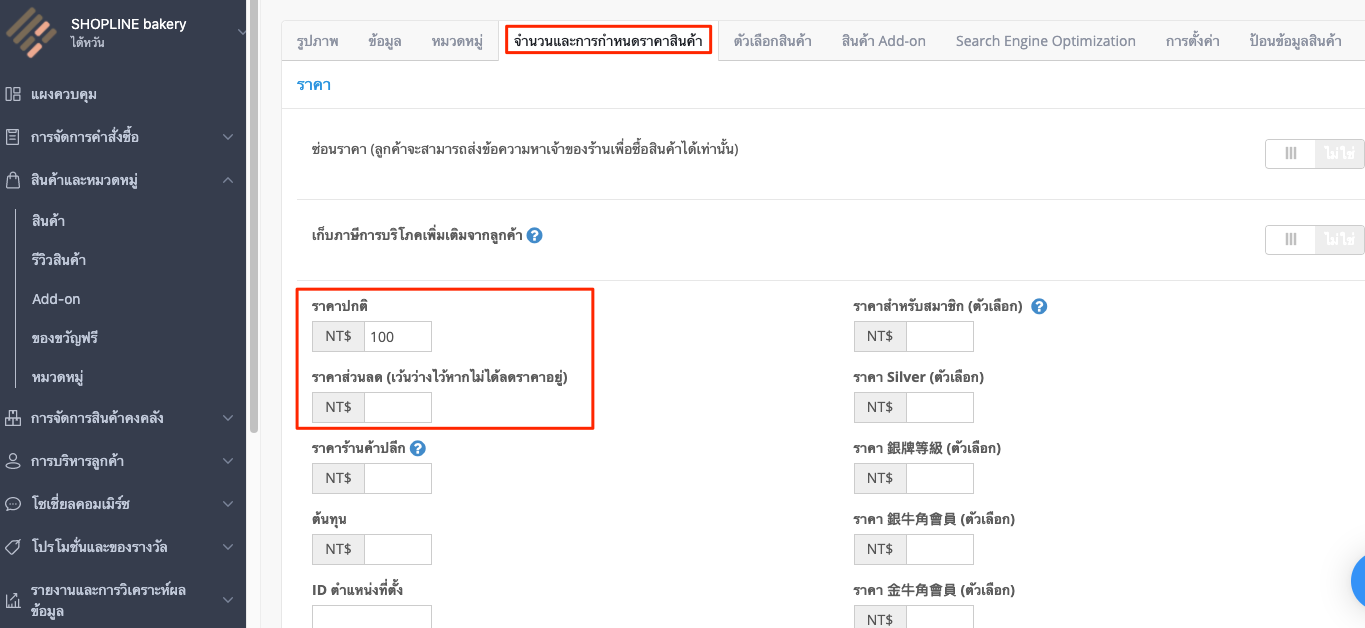This screenshot has height=628, width=1365.
Task: Open ของขวัญฟรี in the sidebar
Action: 64,338
